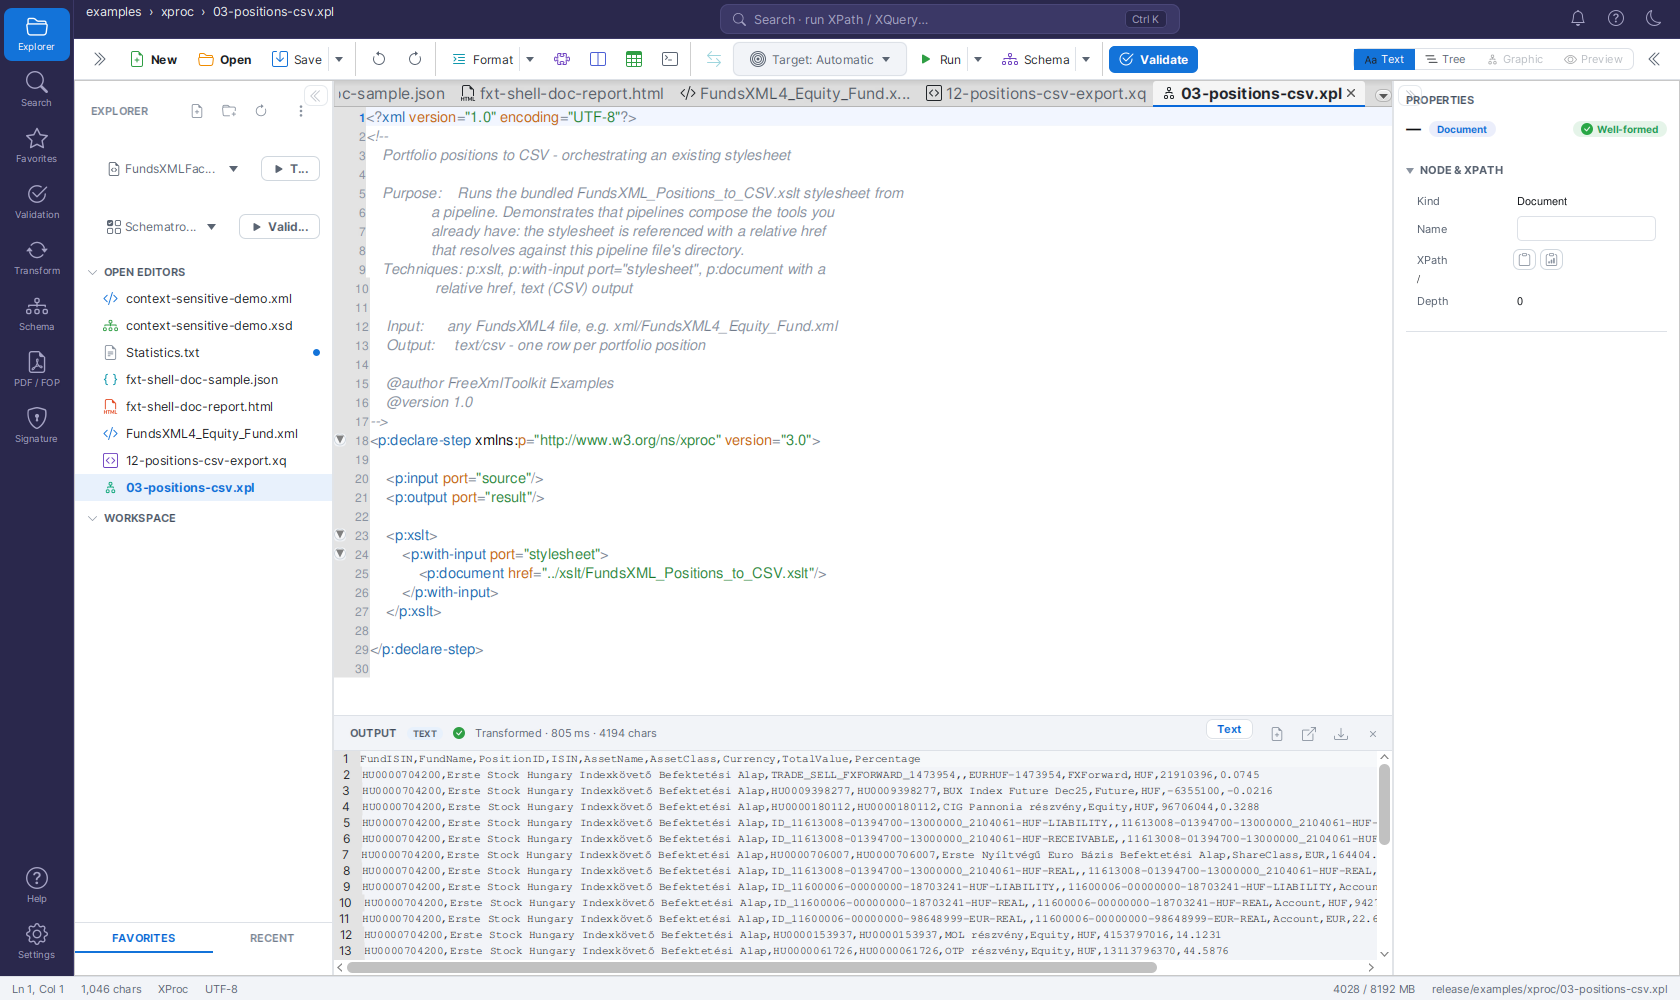Toggle output Text mode button
The width and height of the screenshot is (1680, 1000).
click(1229, 730)
